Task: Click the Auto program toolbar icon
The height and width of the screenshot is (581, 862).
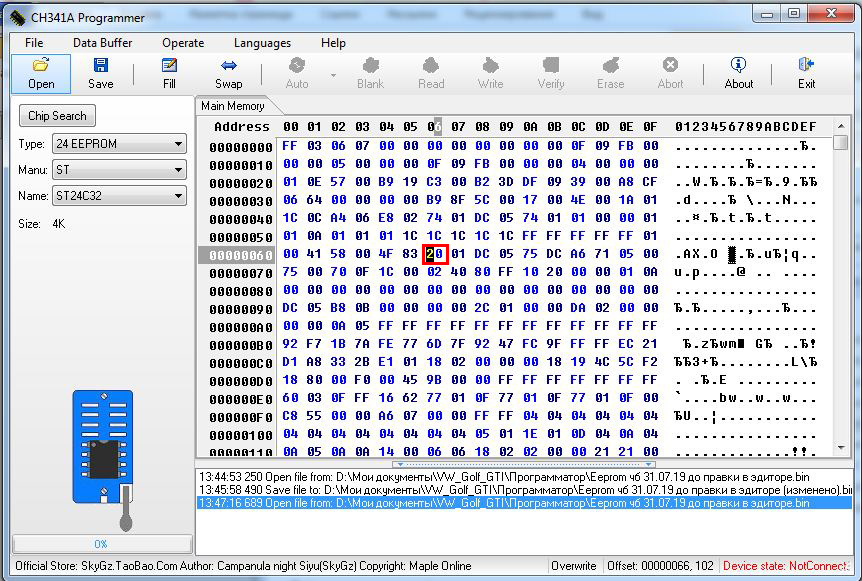Action: coord(297,65)
